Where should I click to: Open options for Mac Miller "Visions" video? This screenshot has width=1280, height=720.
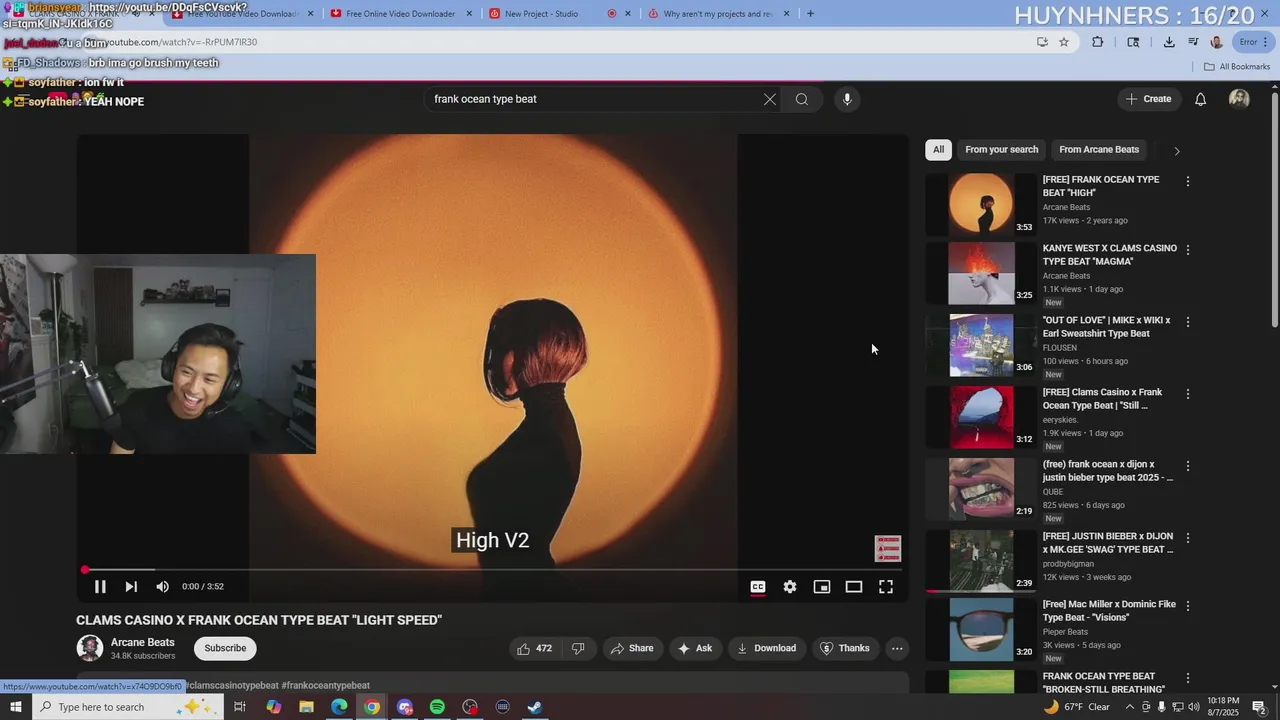click(x=1188, y=606)
